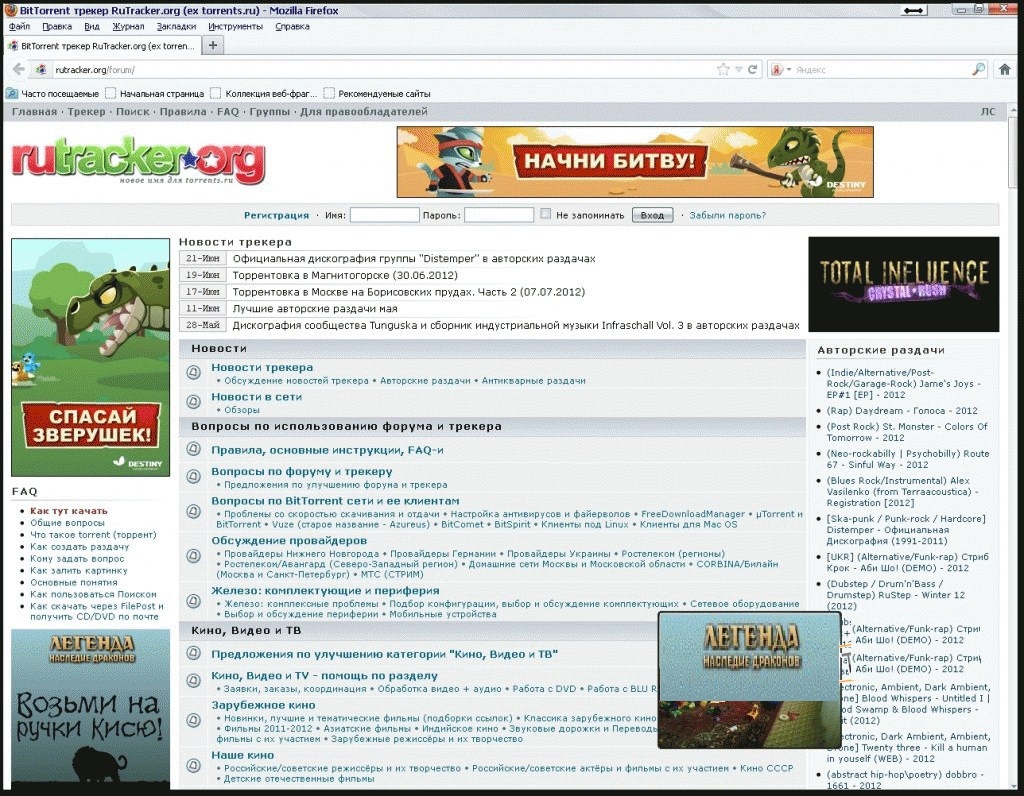The height and width of the screenshot is (796, 1024).
Task: Open the Часто посещаемые bookmarks folder
Action: (52, 93)
